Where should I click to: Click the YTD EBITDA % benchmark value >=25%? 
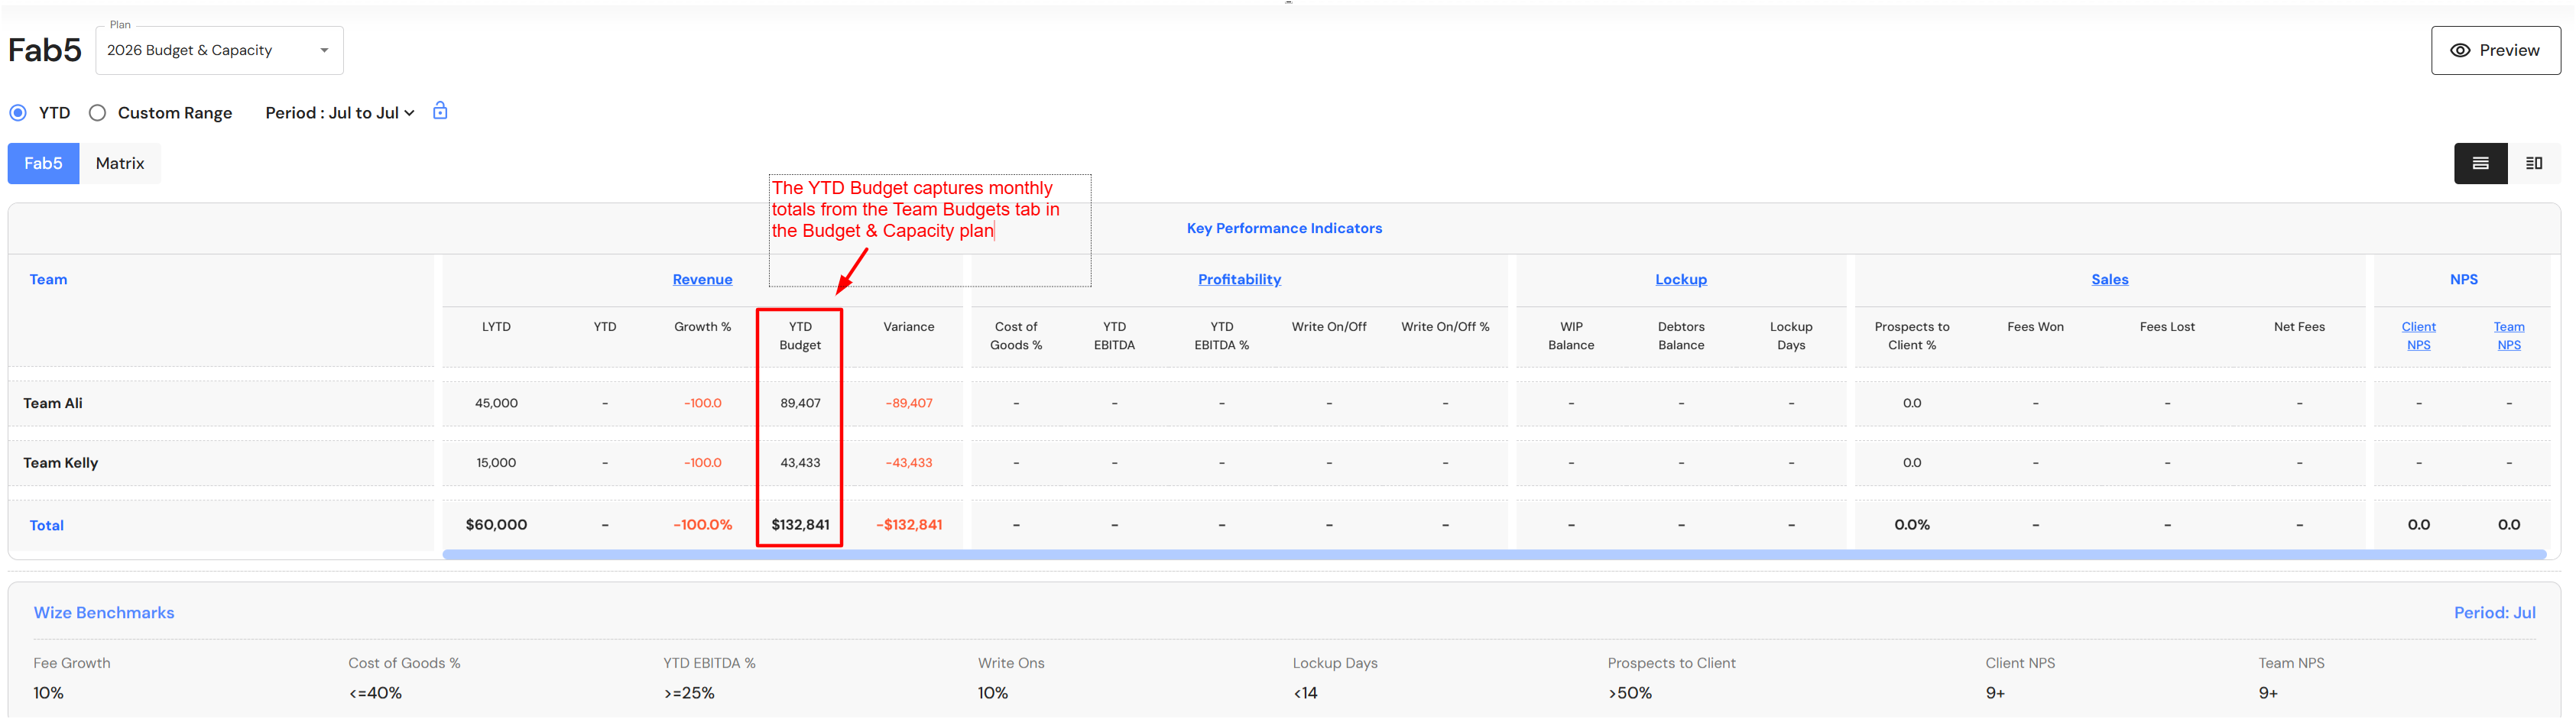(x=689, y=693)
